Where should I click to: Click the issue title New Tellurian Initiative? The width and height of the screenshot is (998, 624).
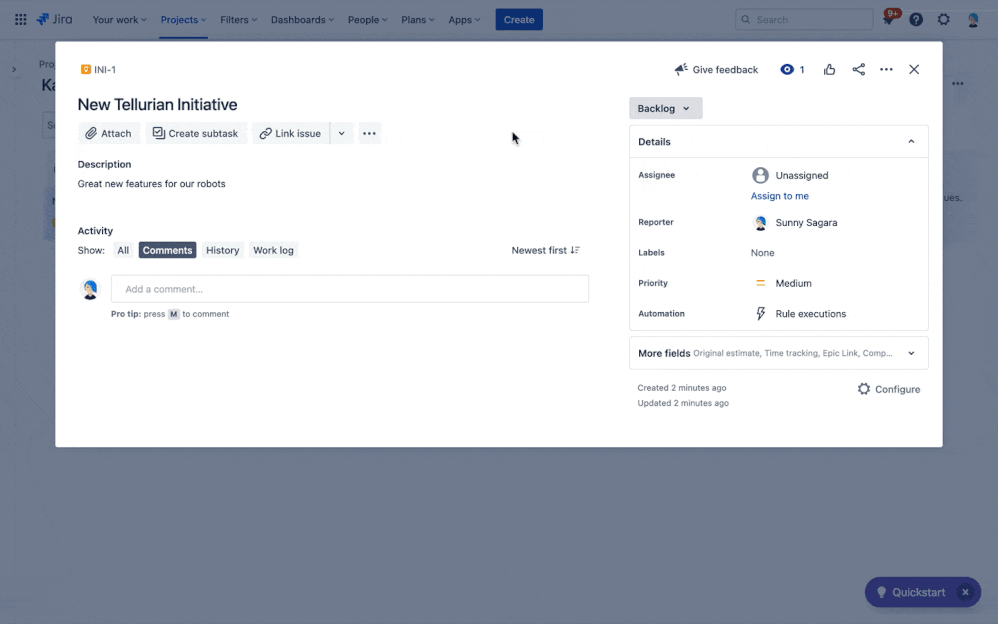(157, 104)
